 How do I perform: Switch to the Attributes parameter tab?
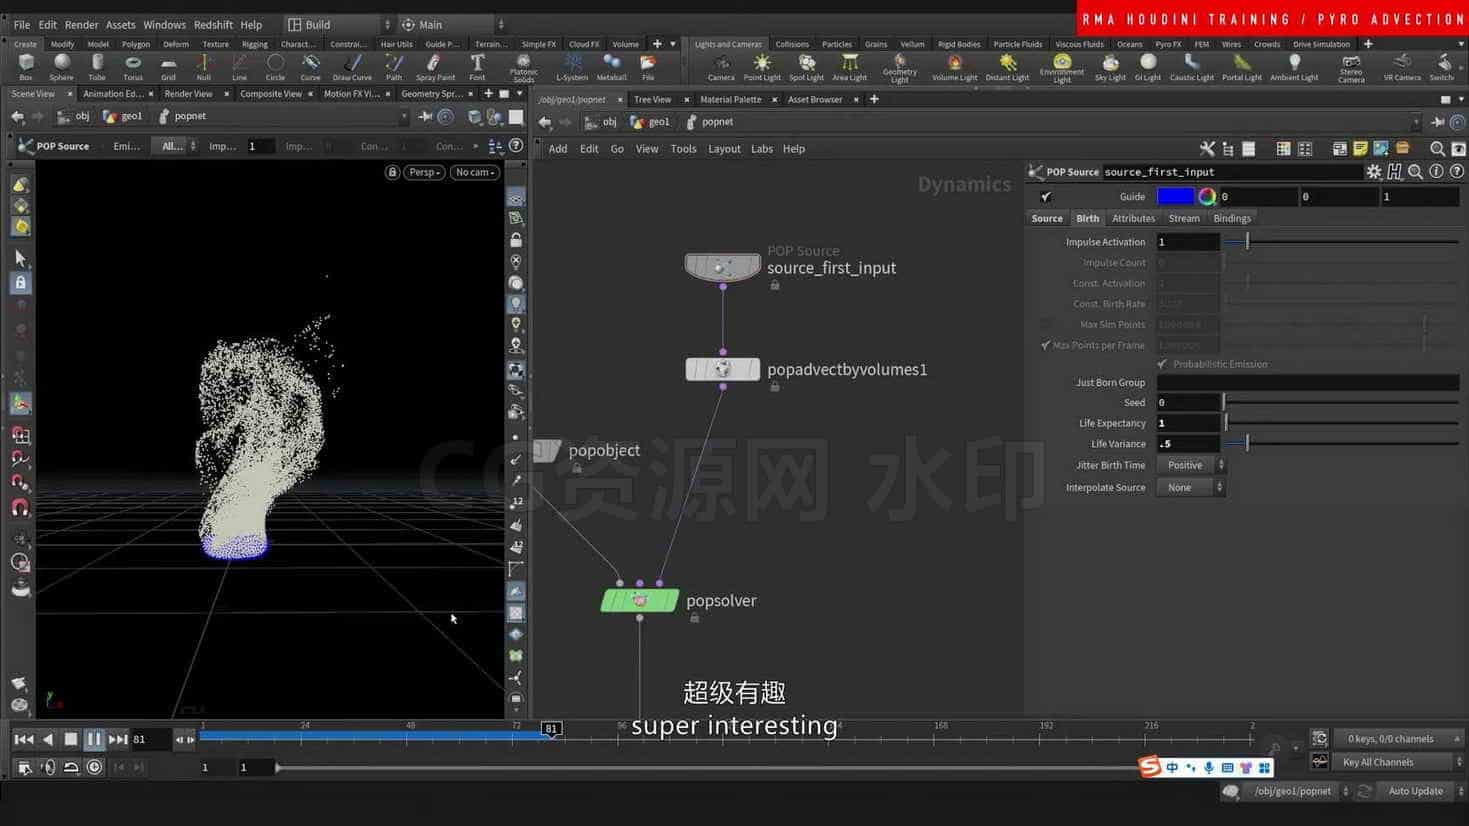coord(1133,218)
